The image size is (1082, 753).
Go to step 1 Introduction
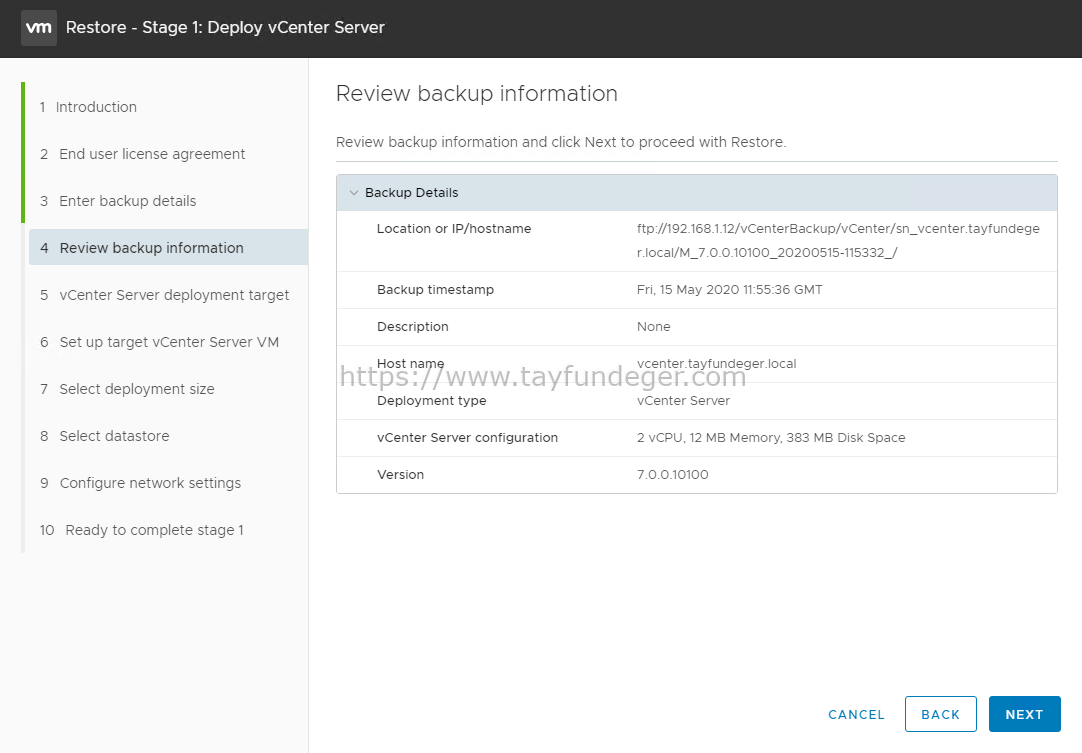(x=88, y=107)
